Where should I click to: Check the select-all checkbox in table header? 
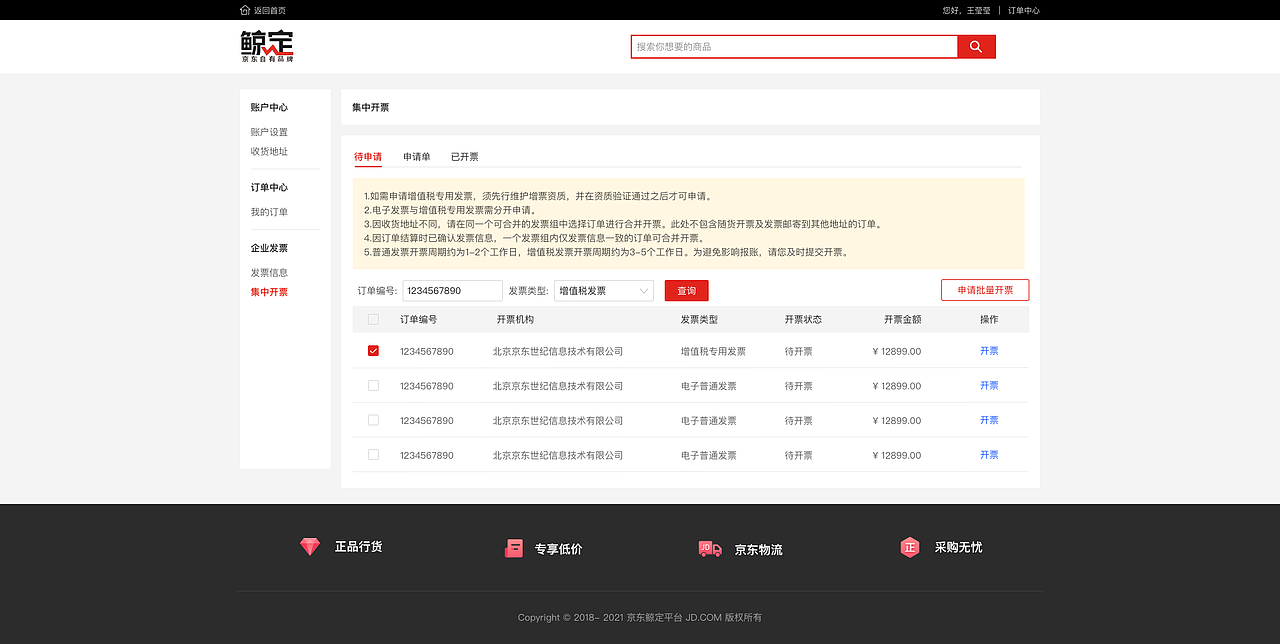tap(373, 318)
